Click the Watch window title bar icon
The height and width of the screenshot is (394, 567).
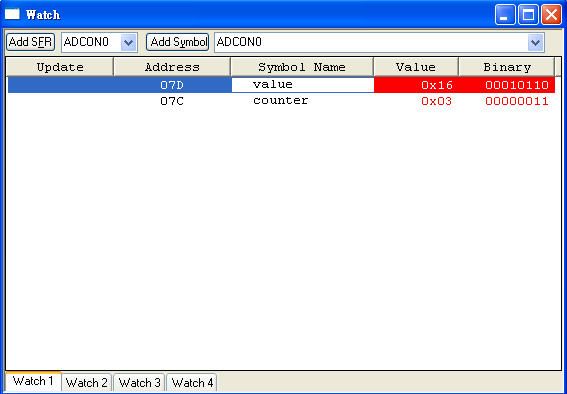[x=12, y=14]
